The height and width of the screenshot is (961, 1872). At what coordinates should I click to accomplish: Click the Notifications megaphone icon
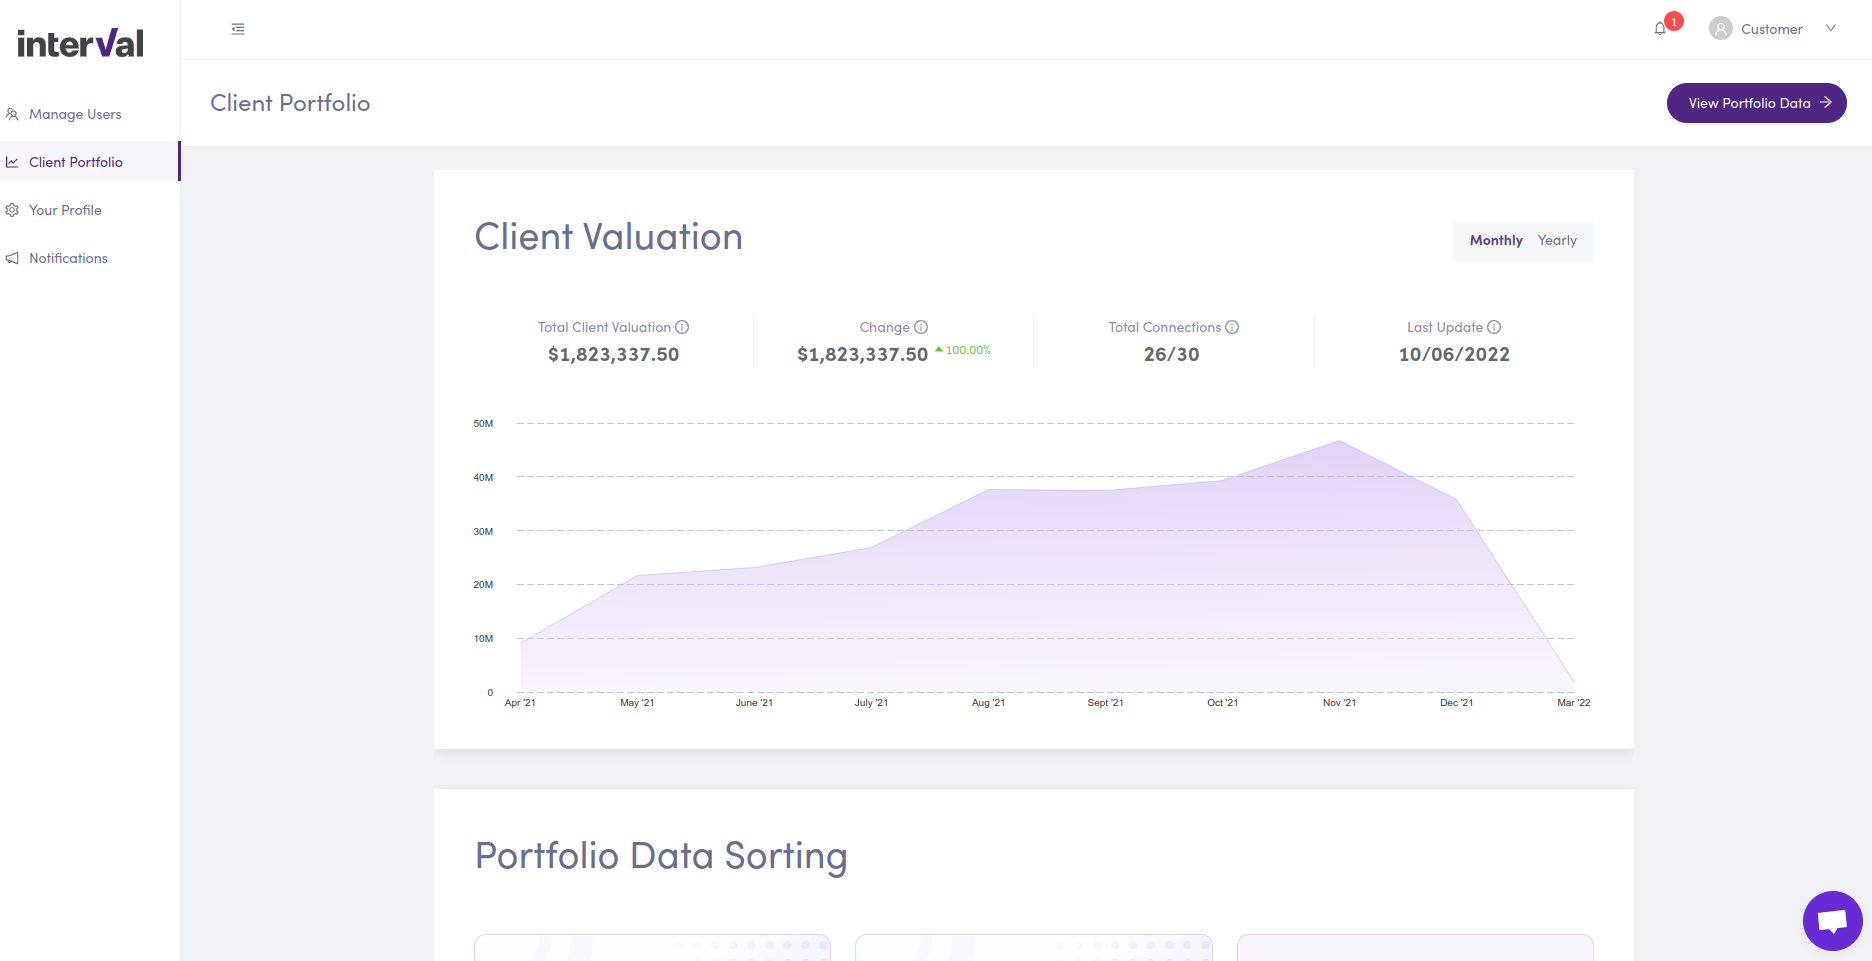[x=12, y=258]
